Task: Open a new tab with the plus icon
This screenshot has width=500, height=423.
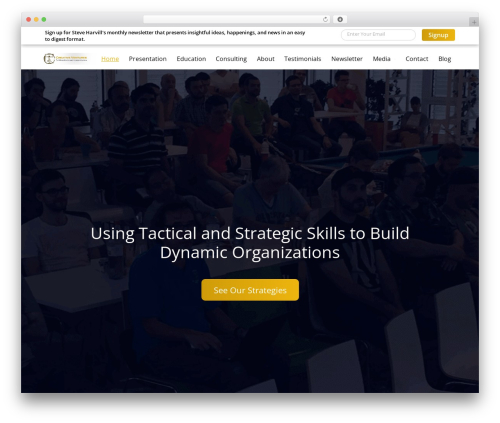Action: point(474,22)
